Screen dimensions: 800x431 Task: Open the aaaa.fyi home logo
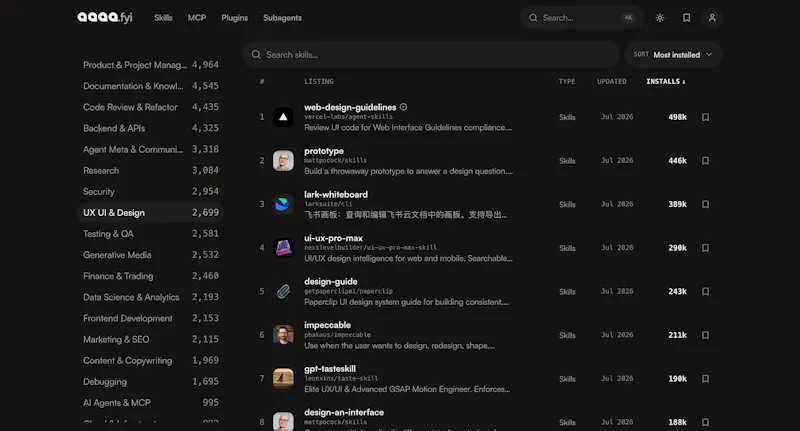[x=105, y=17]
